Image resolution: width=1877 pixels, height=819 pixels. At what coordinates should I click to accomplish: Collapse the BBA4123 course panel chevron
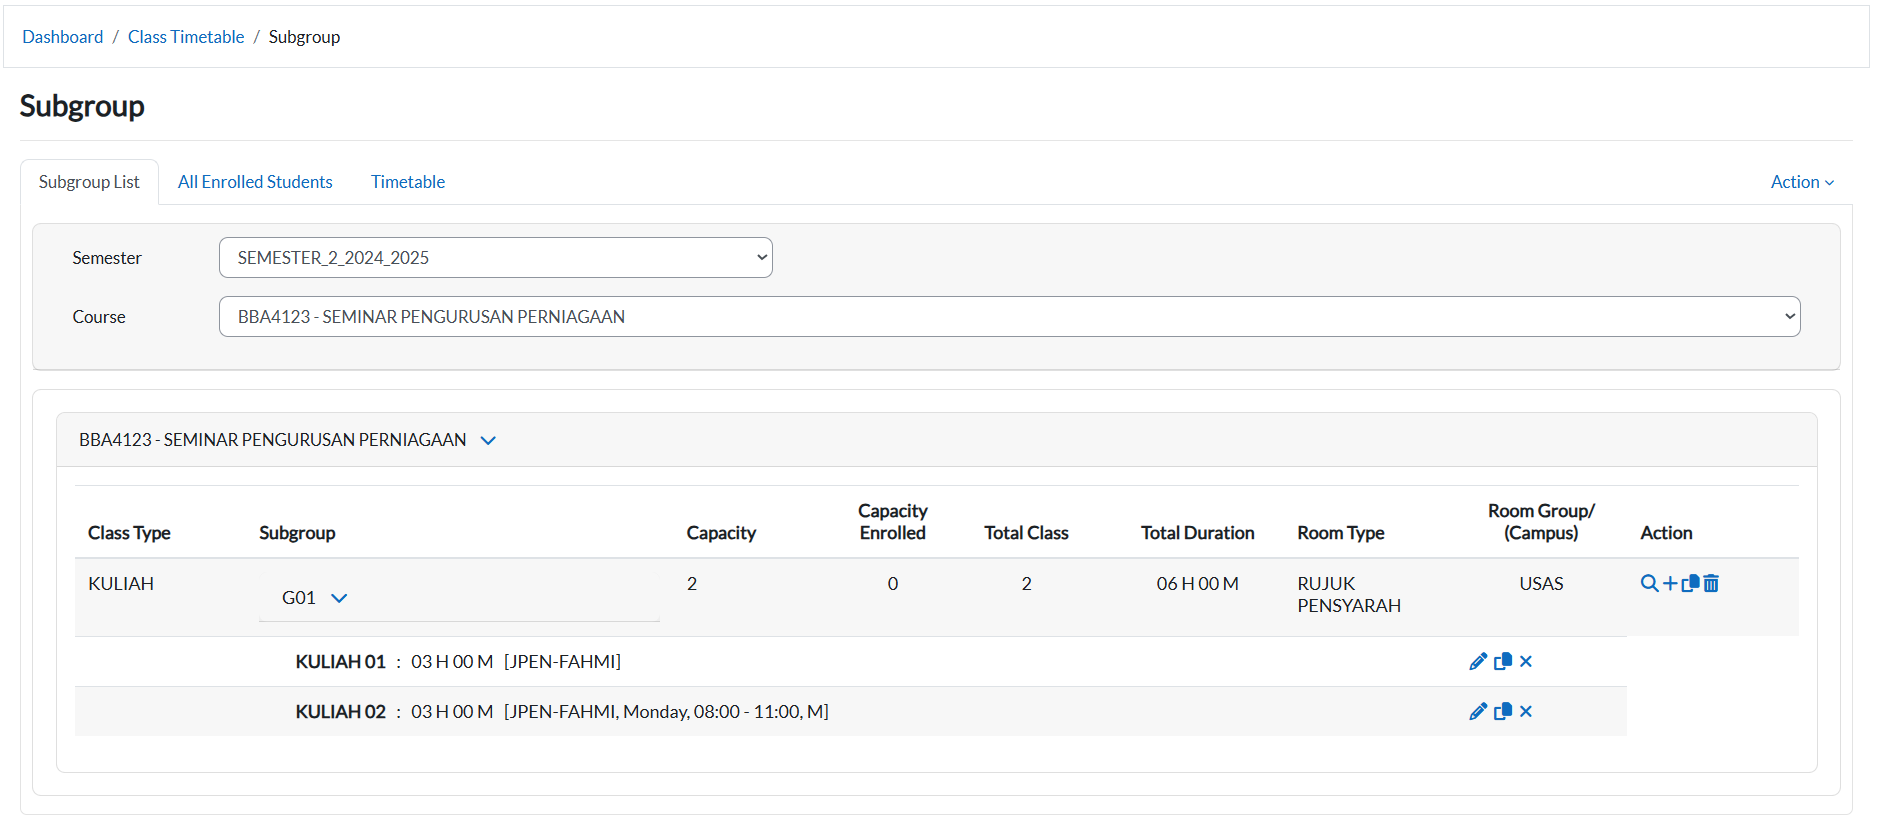click(x=488, y=440)
